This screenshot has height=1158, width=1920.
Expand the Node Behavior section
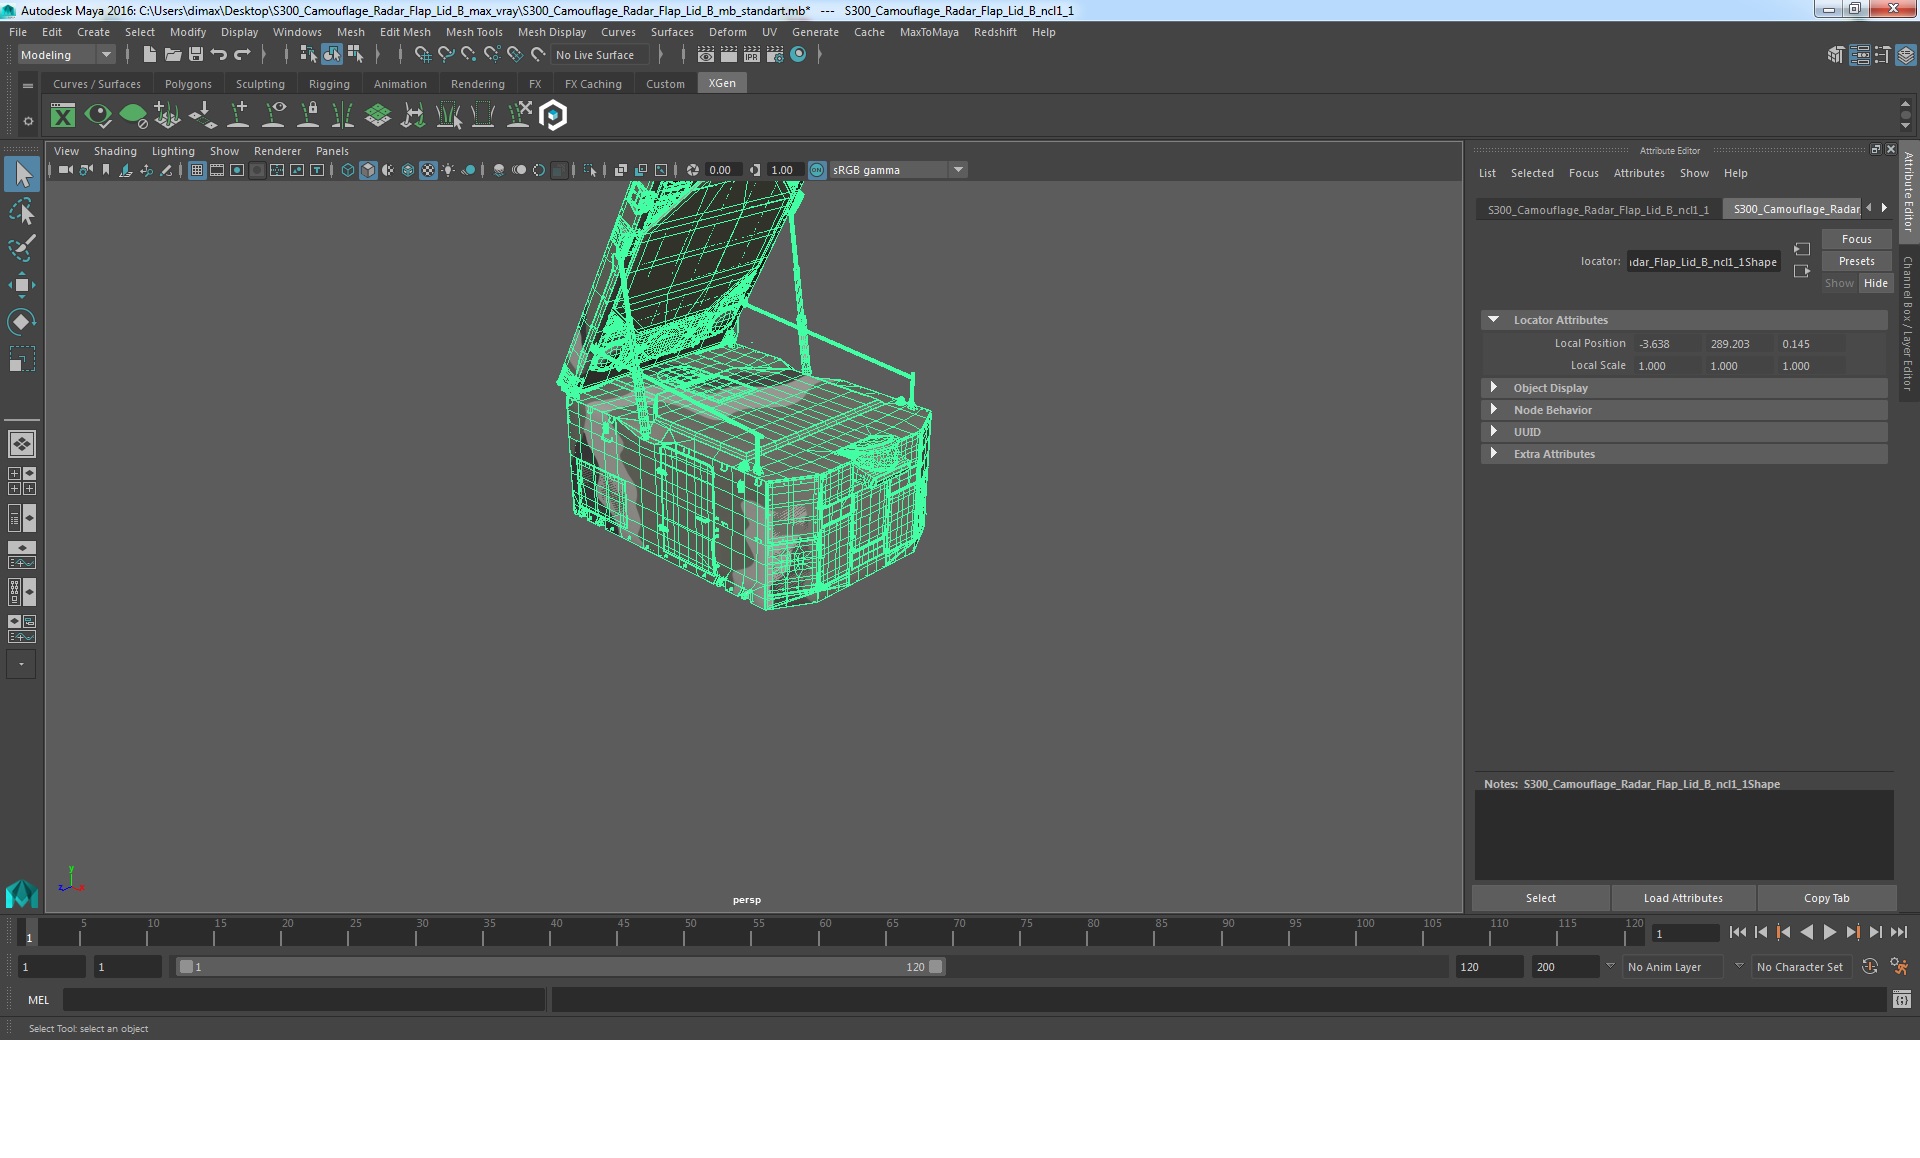(x=1684, y=410)
